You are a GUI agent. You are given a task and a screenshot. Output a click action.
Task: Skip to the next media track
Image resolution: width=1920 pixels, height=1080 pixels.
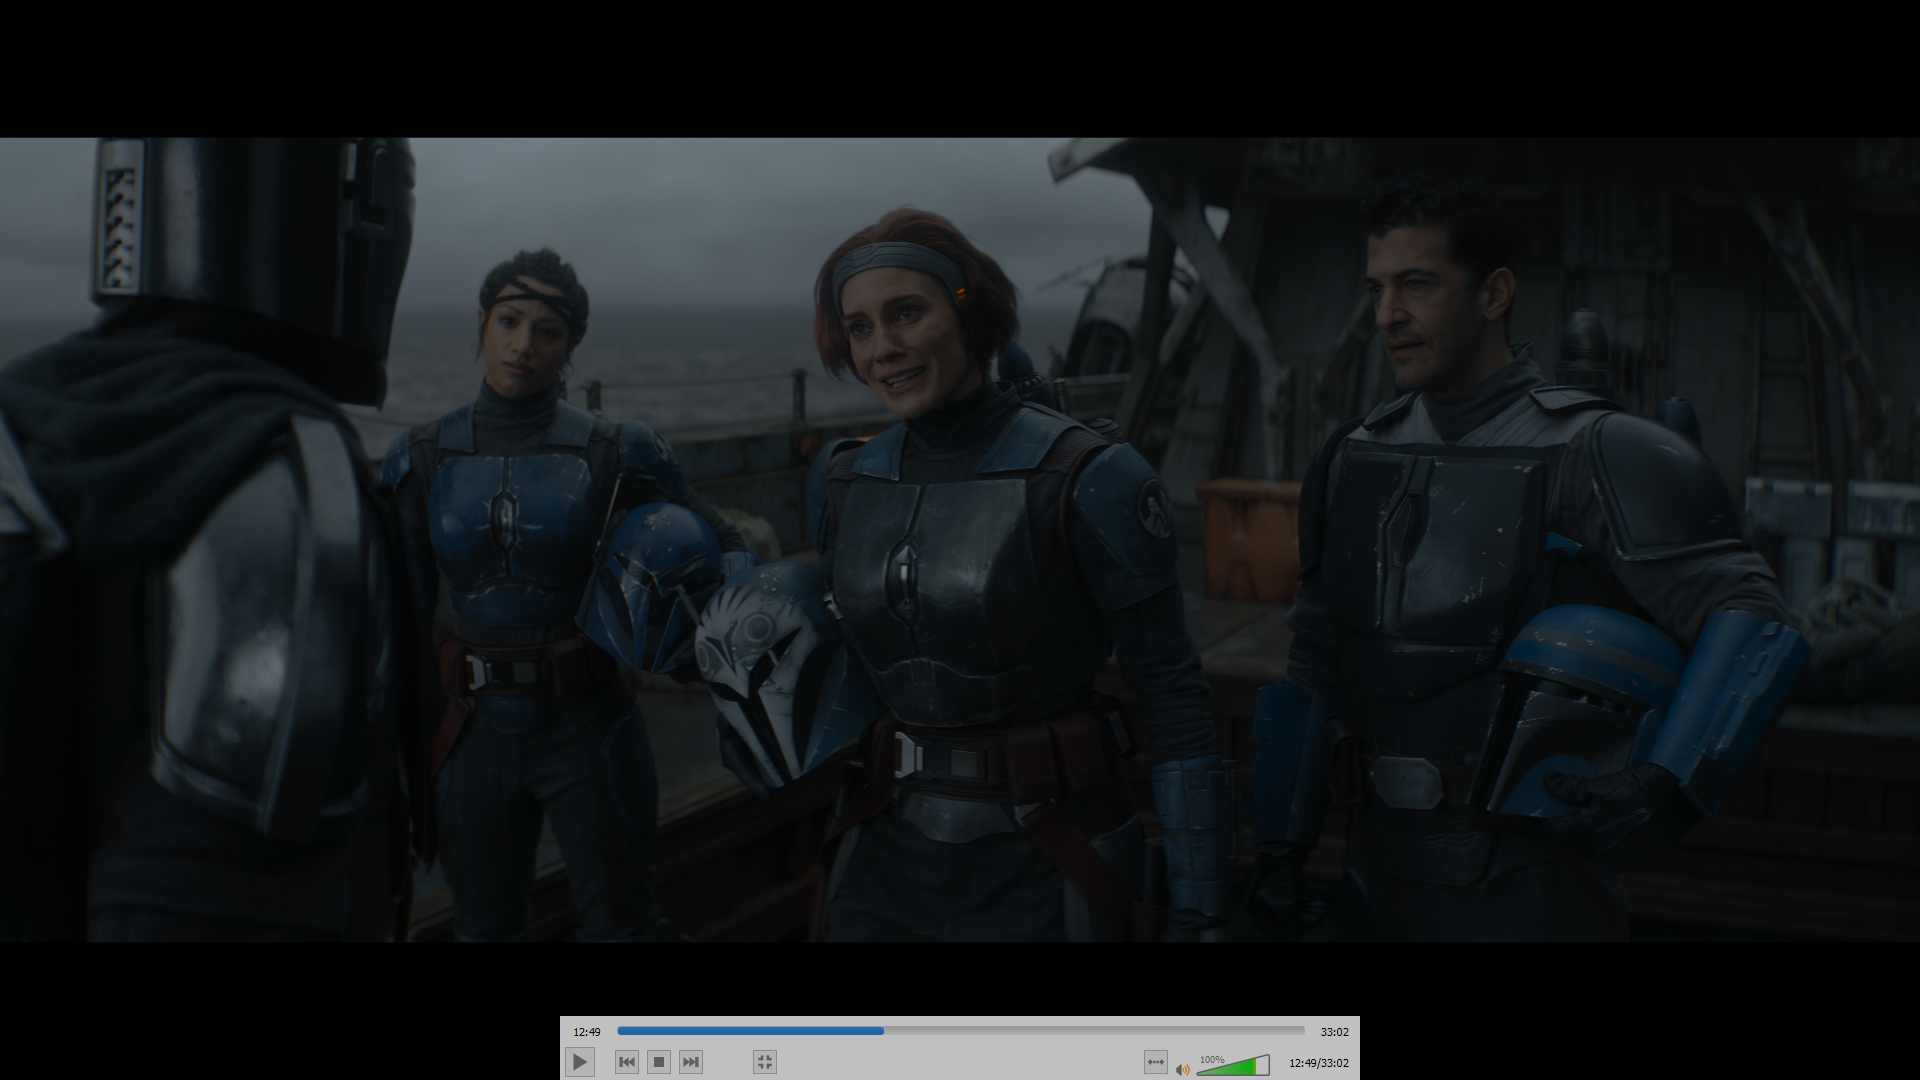[x=691, y=1062]
